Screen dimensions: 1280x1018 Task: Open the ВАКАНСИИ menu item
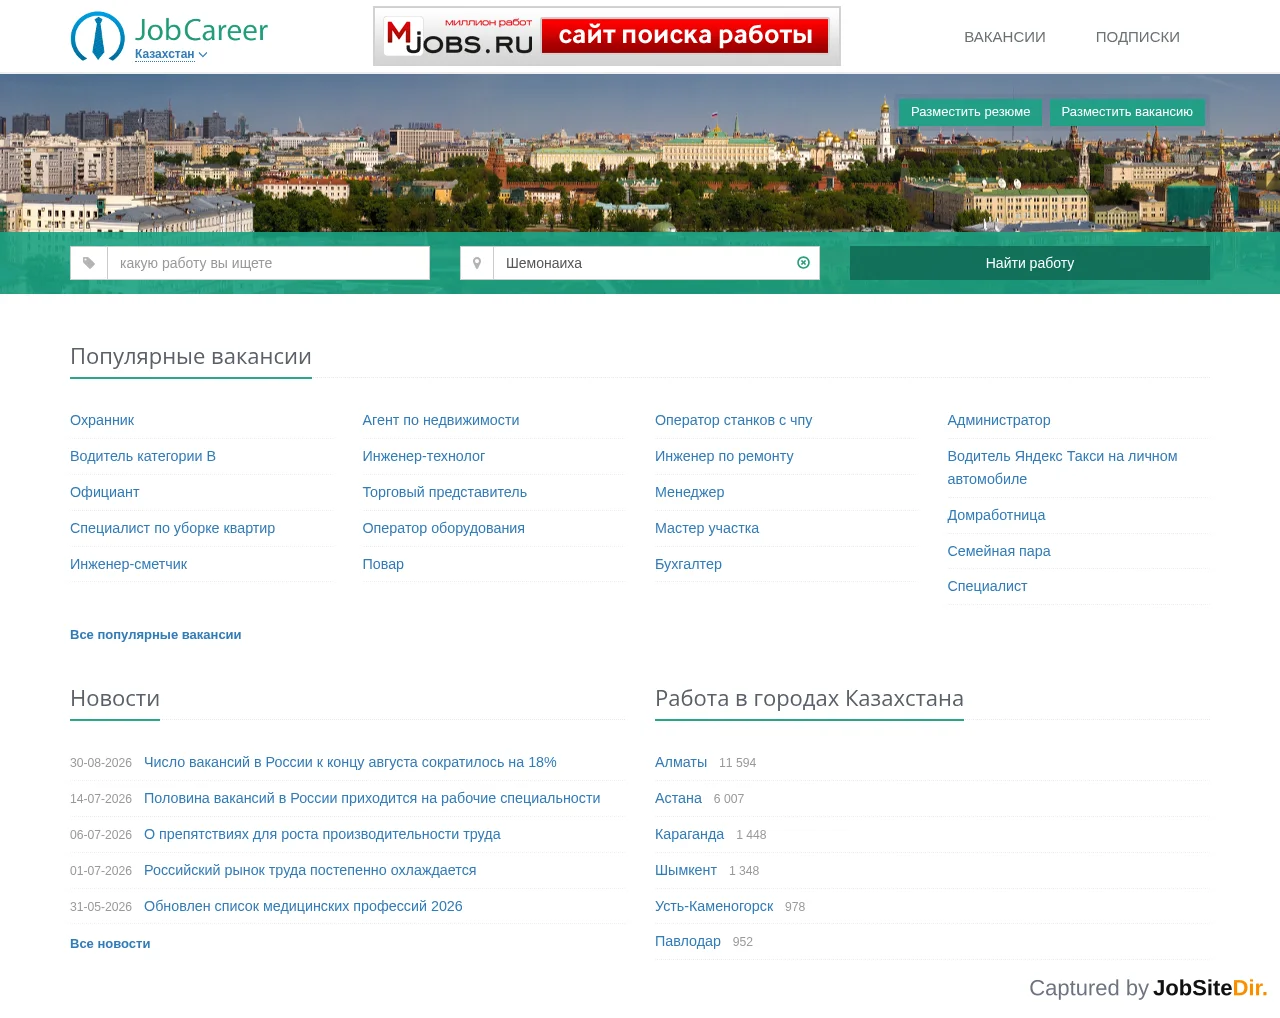pos(1005,37)
